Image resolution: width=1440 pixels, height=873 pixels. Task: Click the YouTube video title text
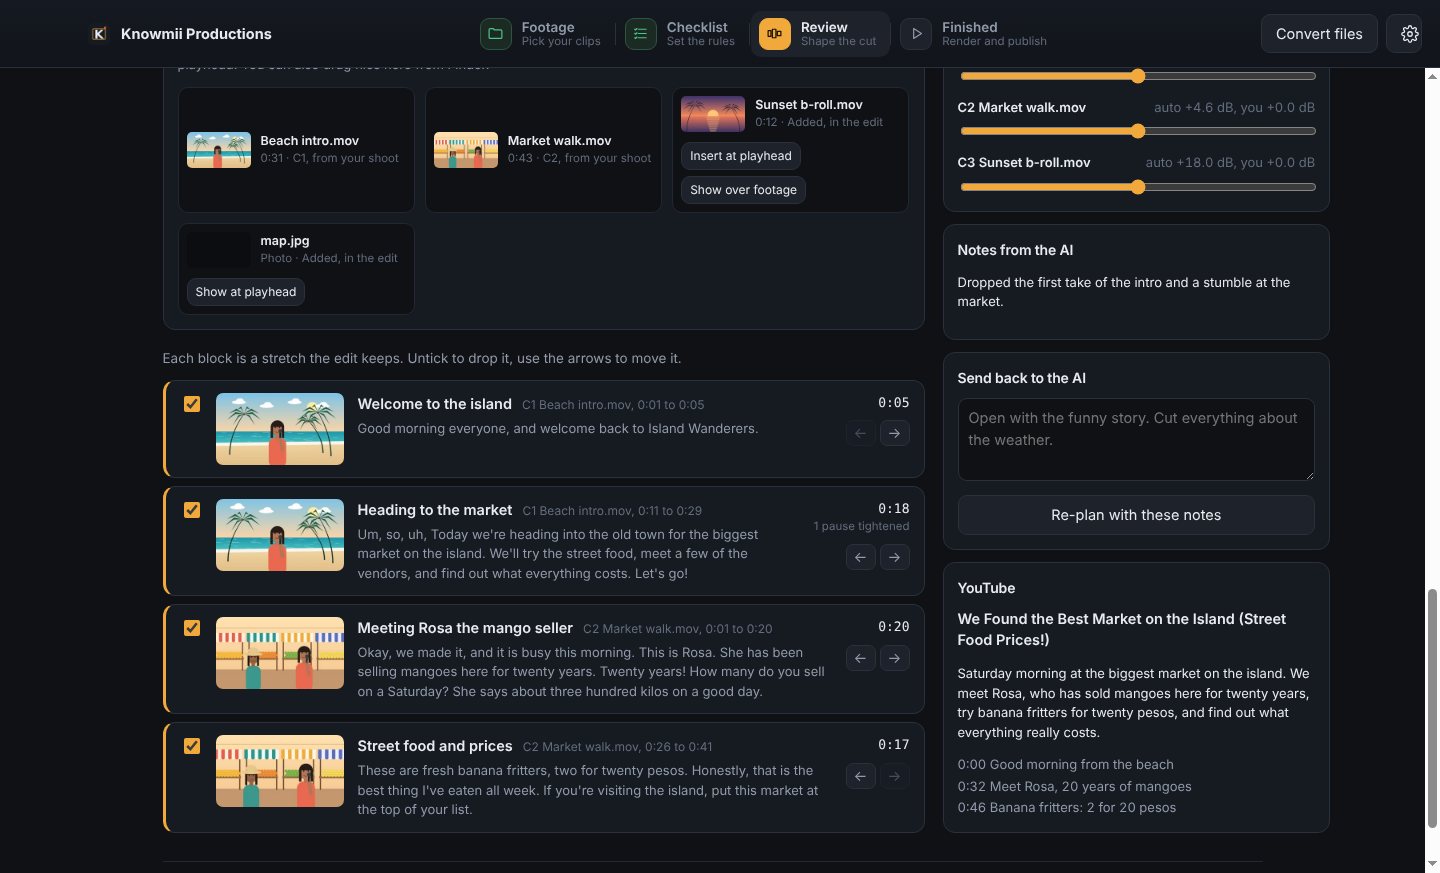click(1122, 630)
